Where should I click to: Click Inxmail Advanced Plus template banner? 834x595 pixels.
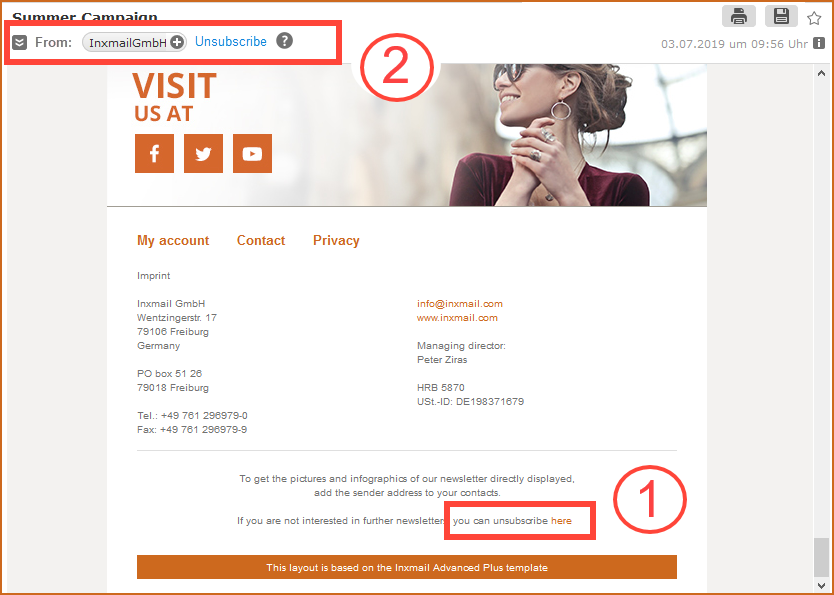[x=407, y=567]
